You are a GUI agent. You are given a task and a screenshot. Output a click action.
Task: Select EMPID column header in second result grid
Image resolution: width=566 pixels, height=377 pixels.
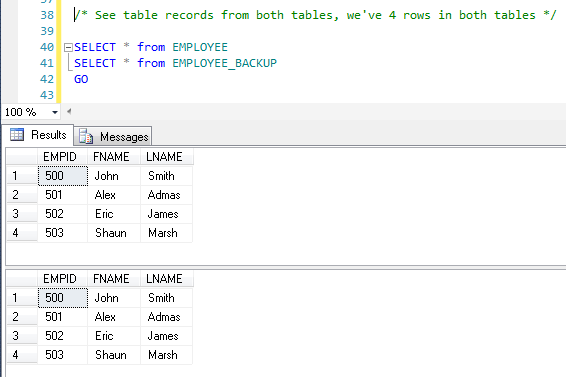62,279
